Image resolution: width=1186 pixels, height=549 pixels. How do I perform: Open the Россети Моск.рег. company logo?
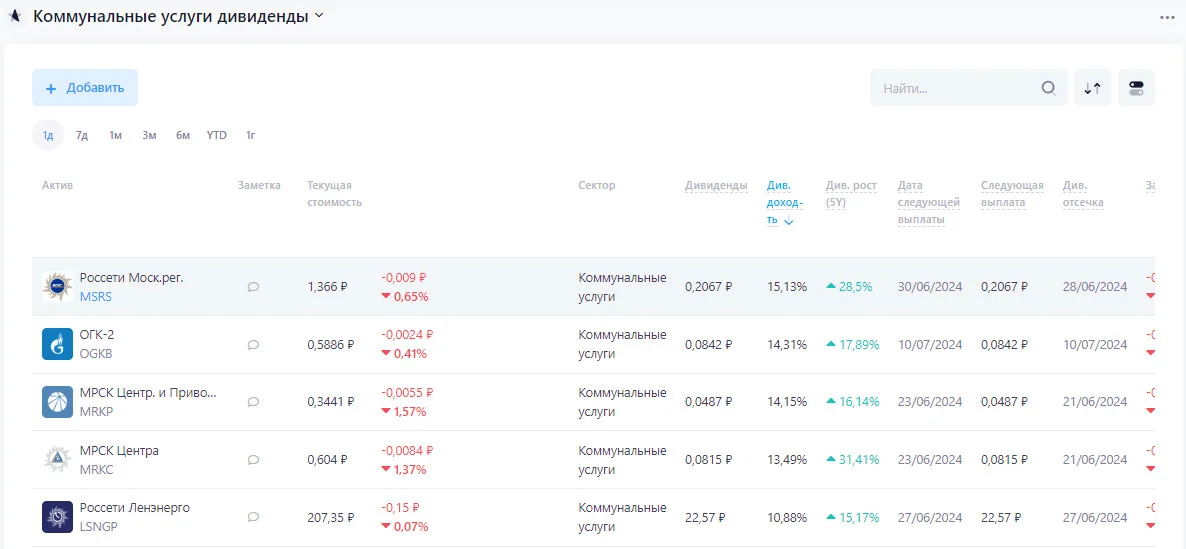coord(57,287)
